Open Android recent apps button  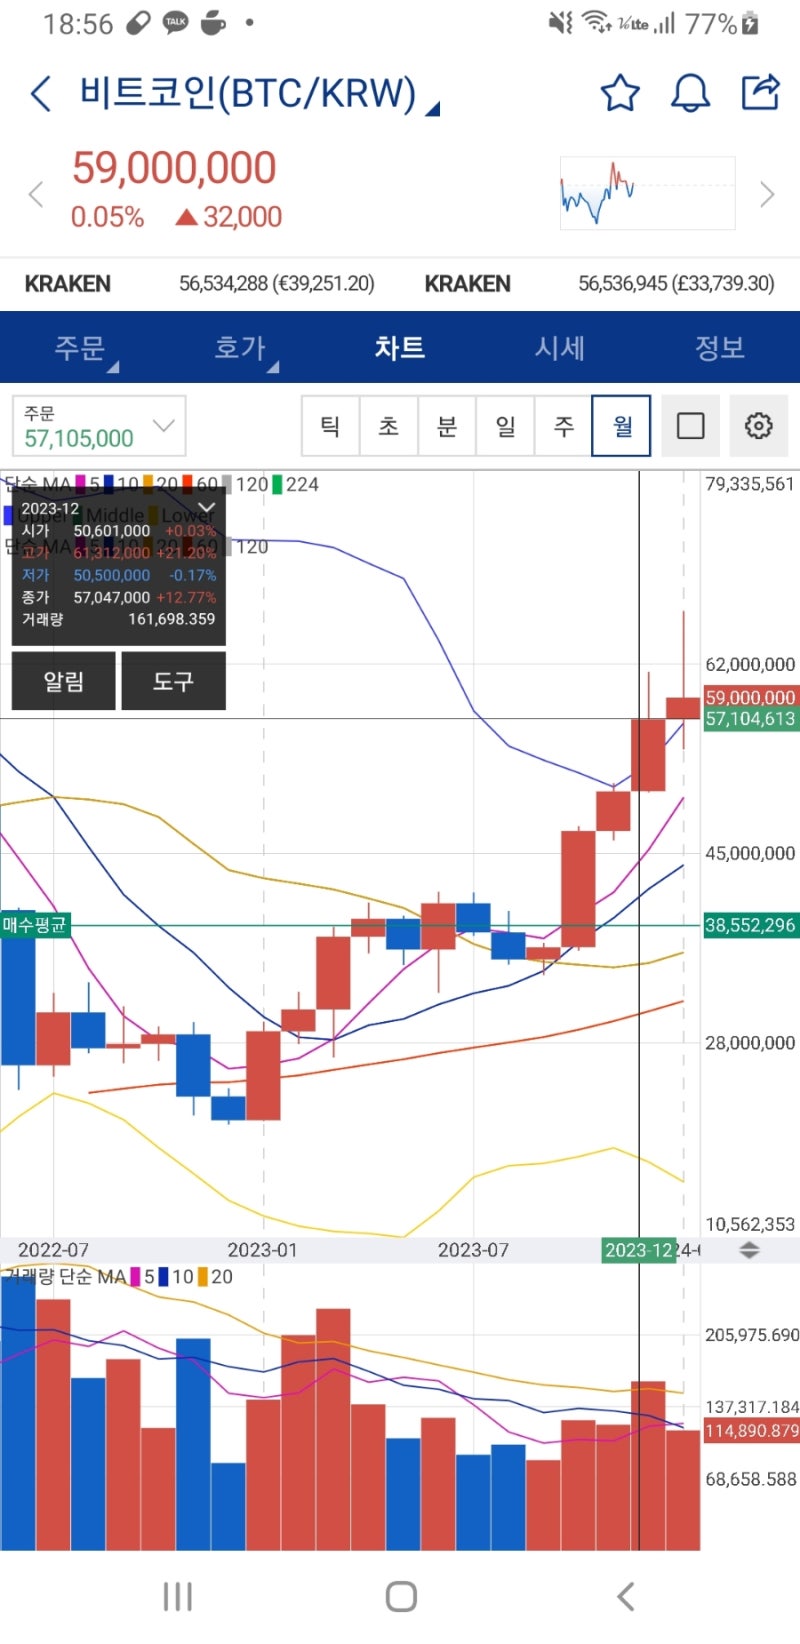tap(178, 1596)
